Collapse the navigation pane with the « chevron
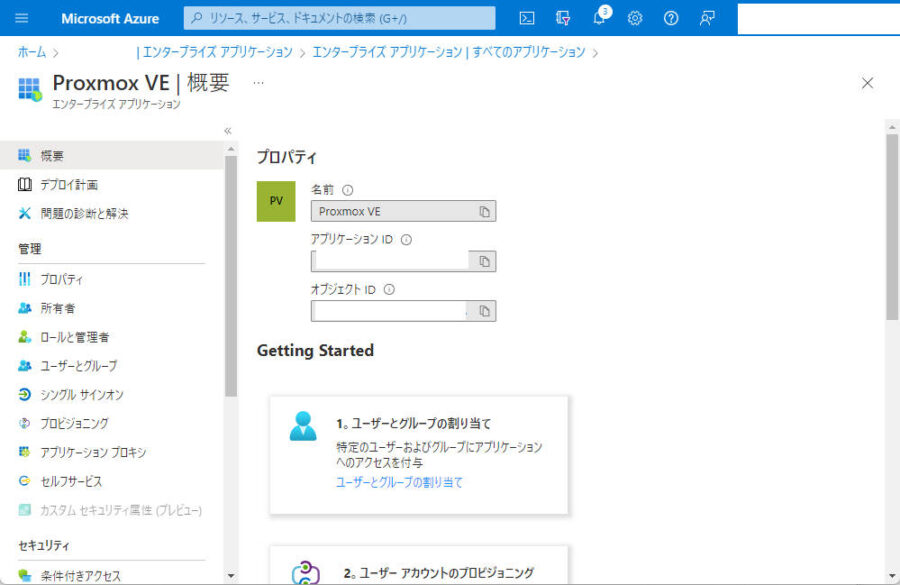The image size is (900, 585). 227,130
